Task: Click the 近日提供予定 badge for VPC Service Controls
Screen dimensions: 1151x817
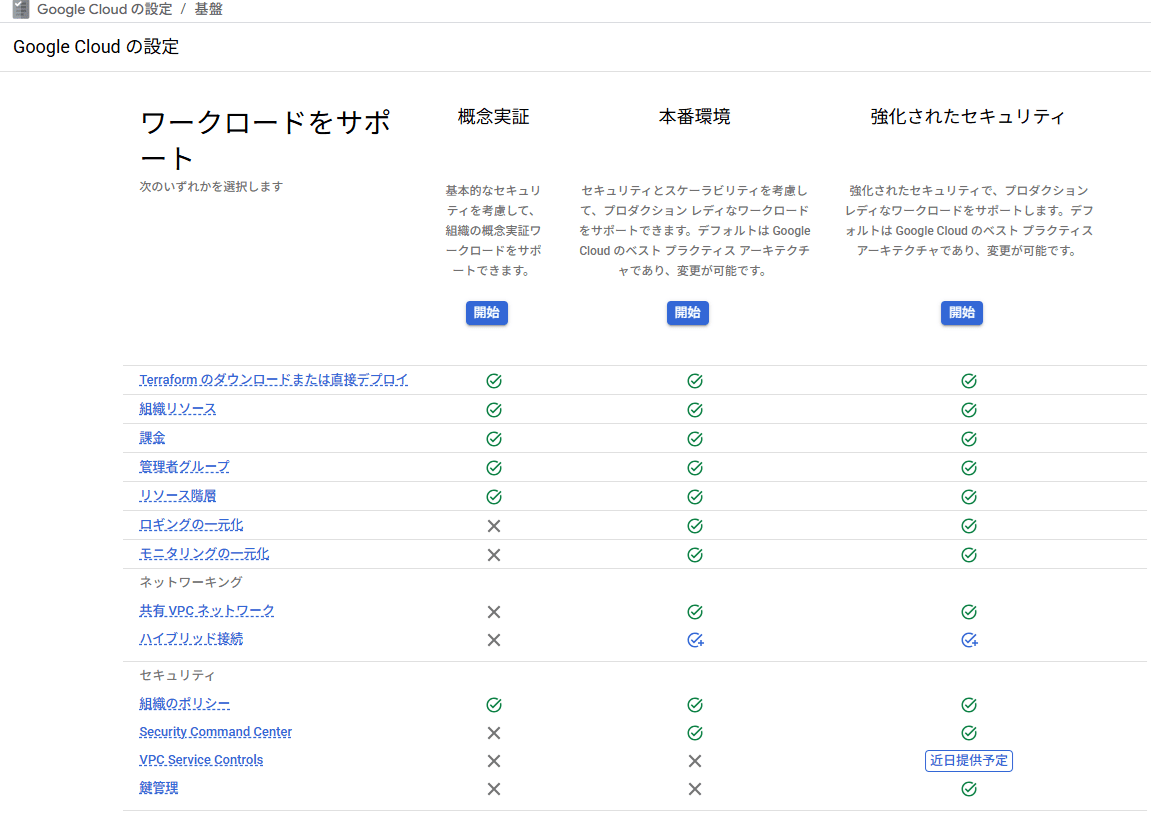Action: coord(969,760)
